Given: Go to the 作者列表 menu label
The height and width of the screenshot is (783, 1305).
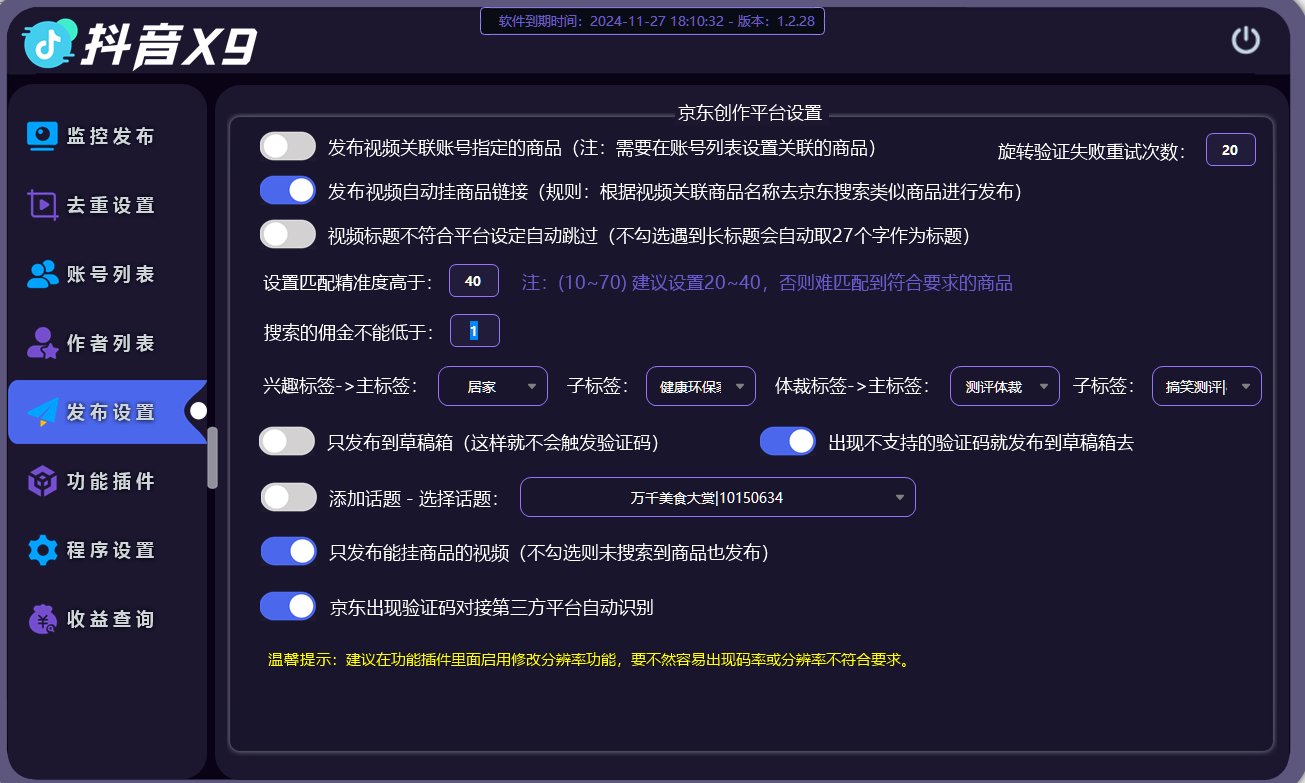Looking at the screenshot, I should point(111,343).
